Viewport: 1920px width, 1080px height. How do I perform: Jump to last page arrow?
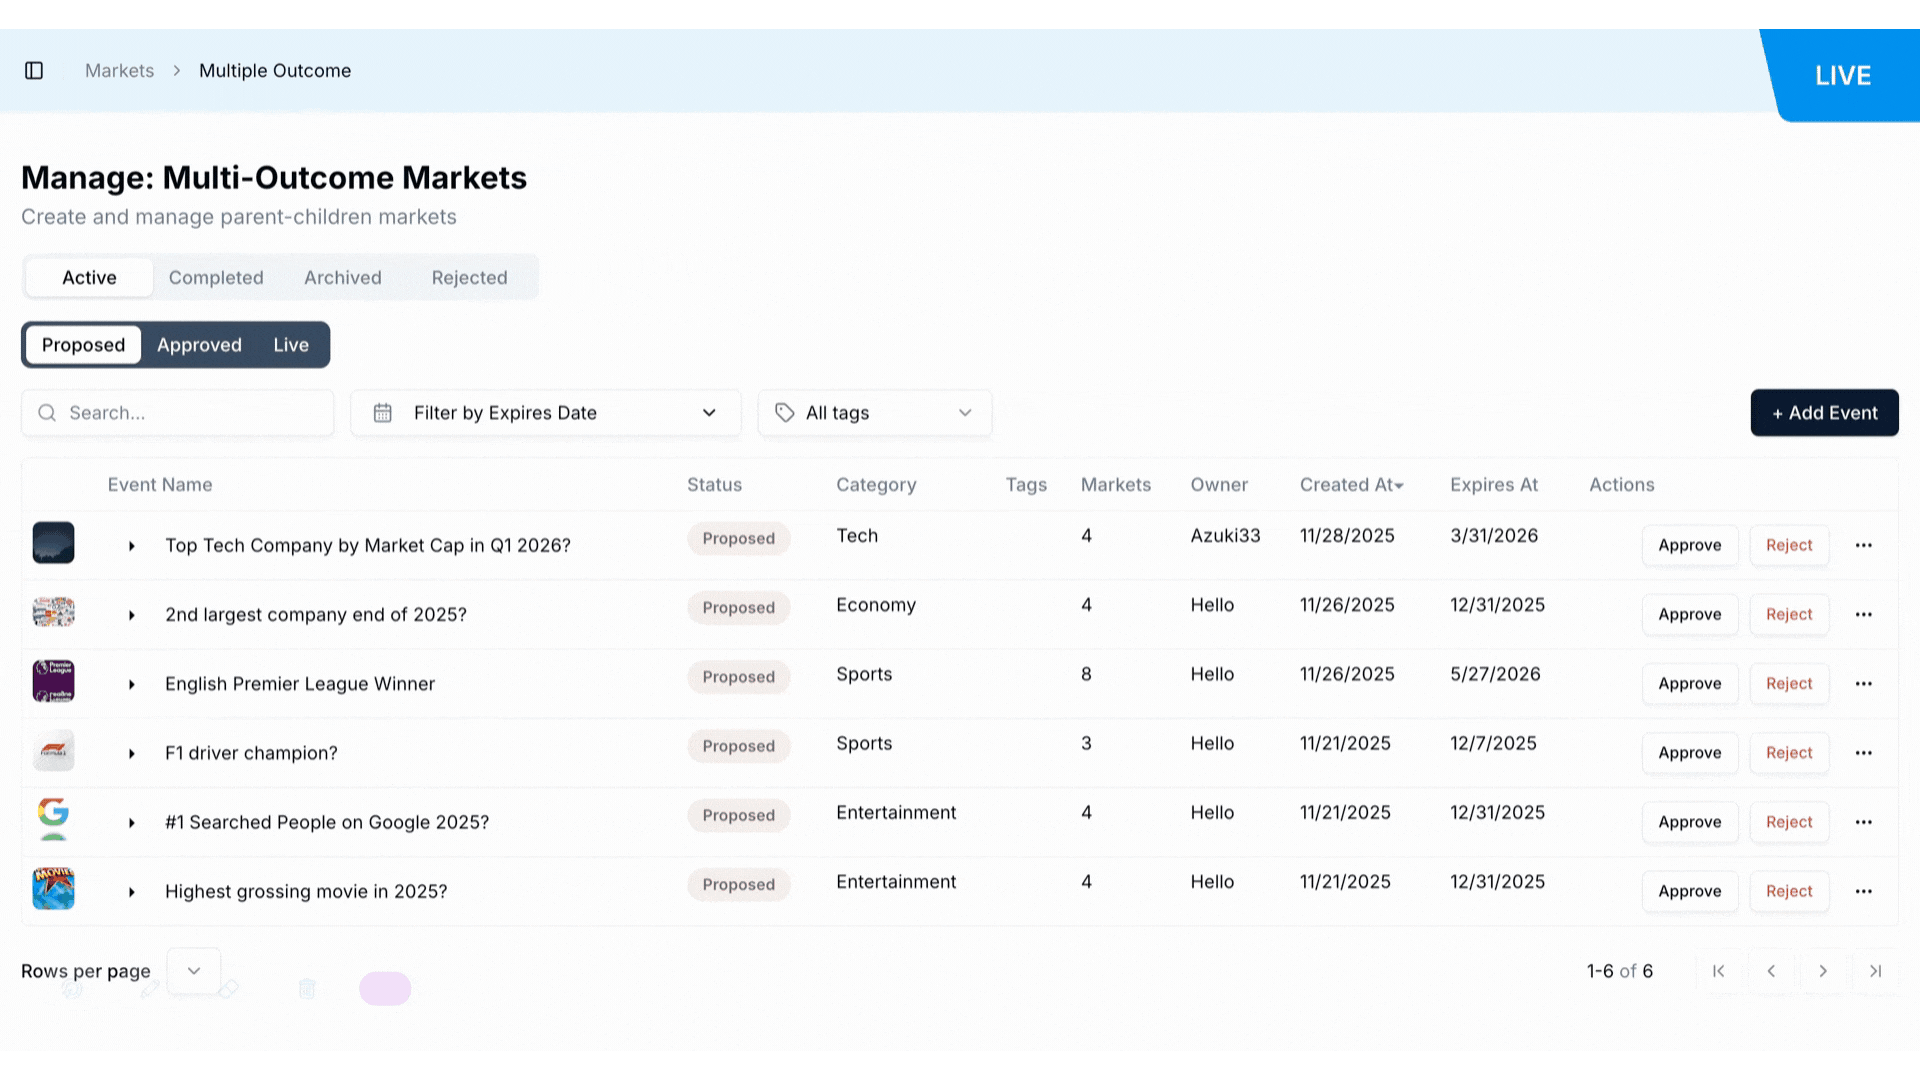pyautogui.click(x=1875, y=971)
